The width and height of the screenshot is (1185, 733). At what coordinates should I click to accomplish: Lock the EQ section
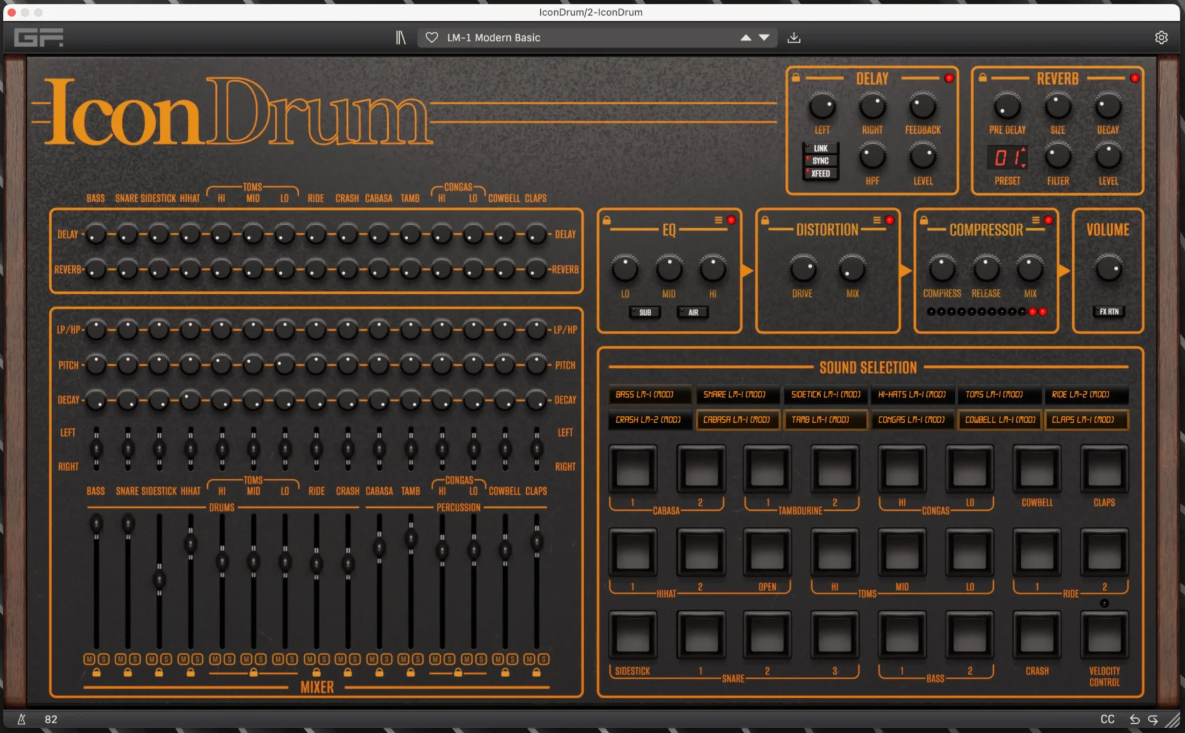607,220
